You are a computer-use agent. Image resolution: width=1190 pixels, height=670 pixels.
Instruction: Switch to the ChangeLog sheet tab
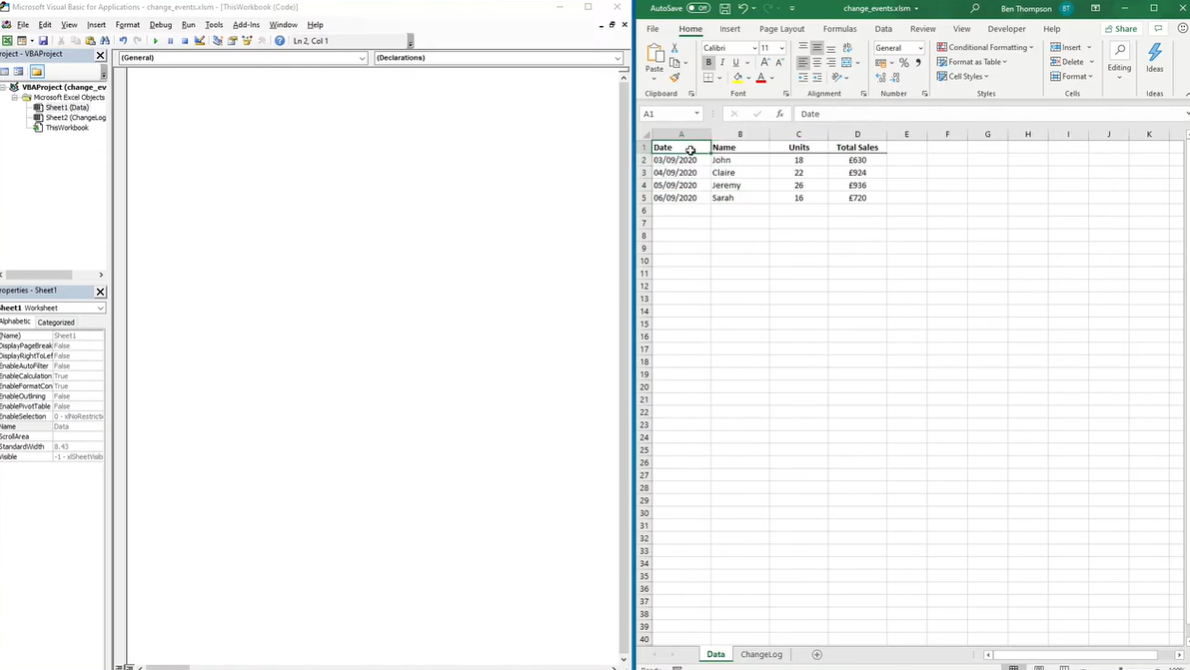761,654
